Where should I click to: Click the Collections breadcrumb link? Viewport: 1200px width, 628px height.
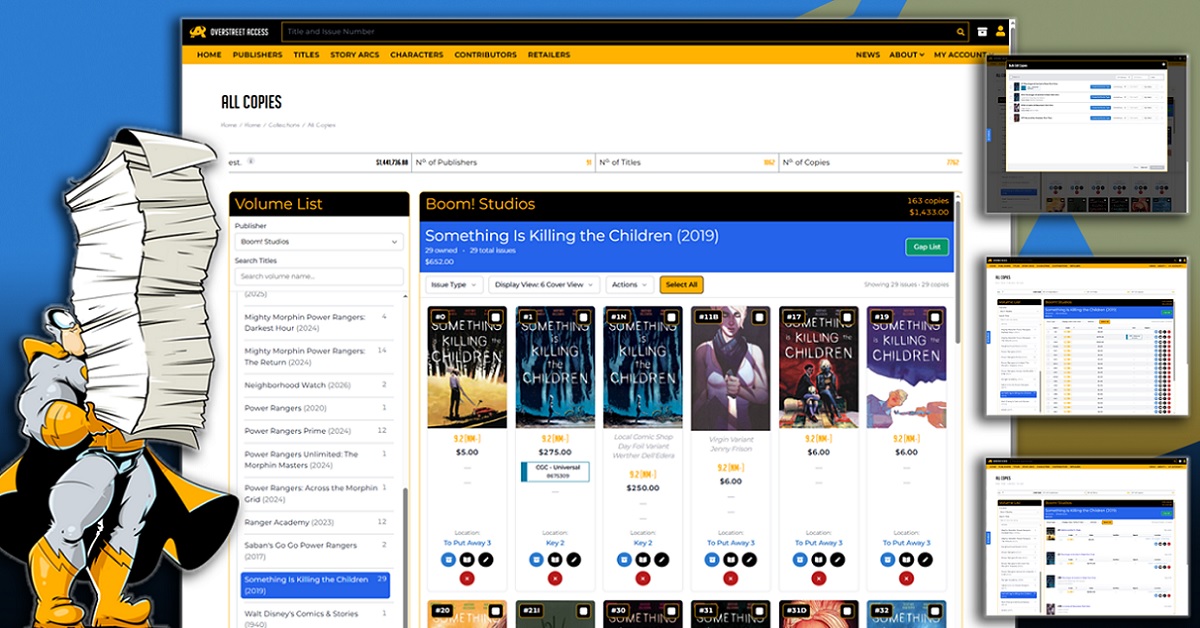point(284,125)
